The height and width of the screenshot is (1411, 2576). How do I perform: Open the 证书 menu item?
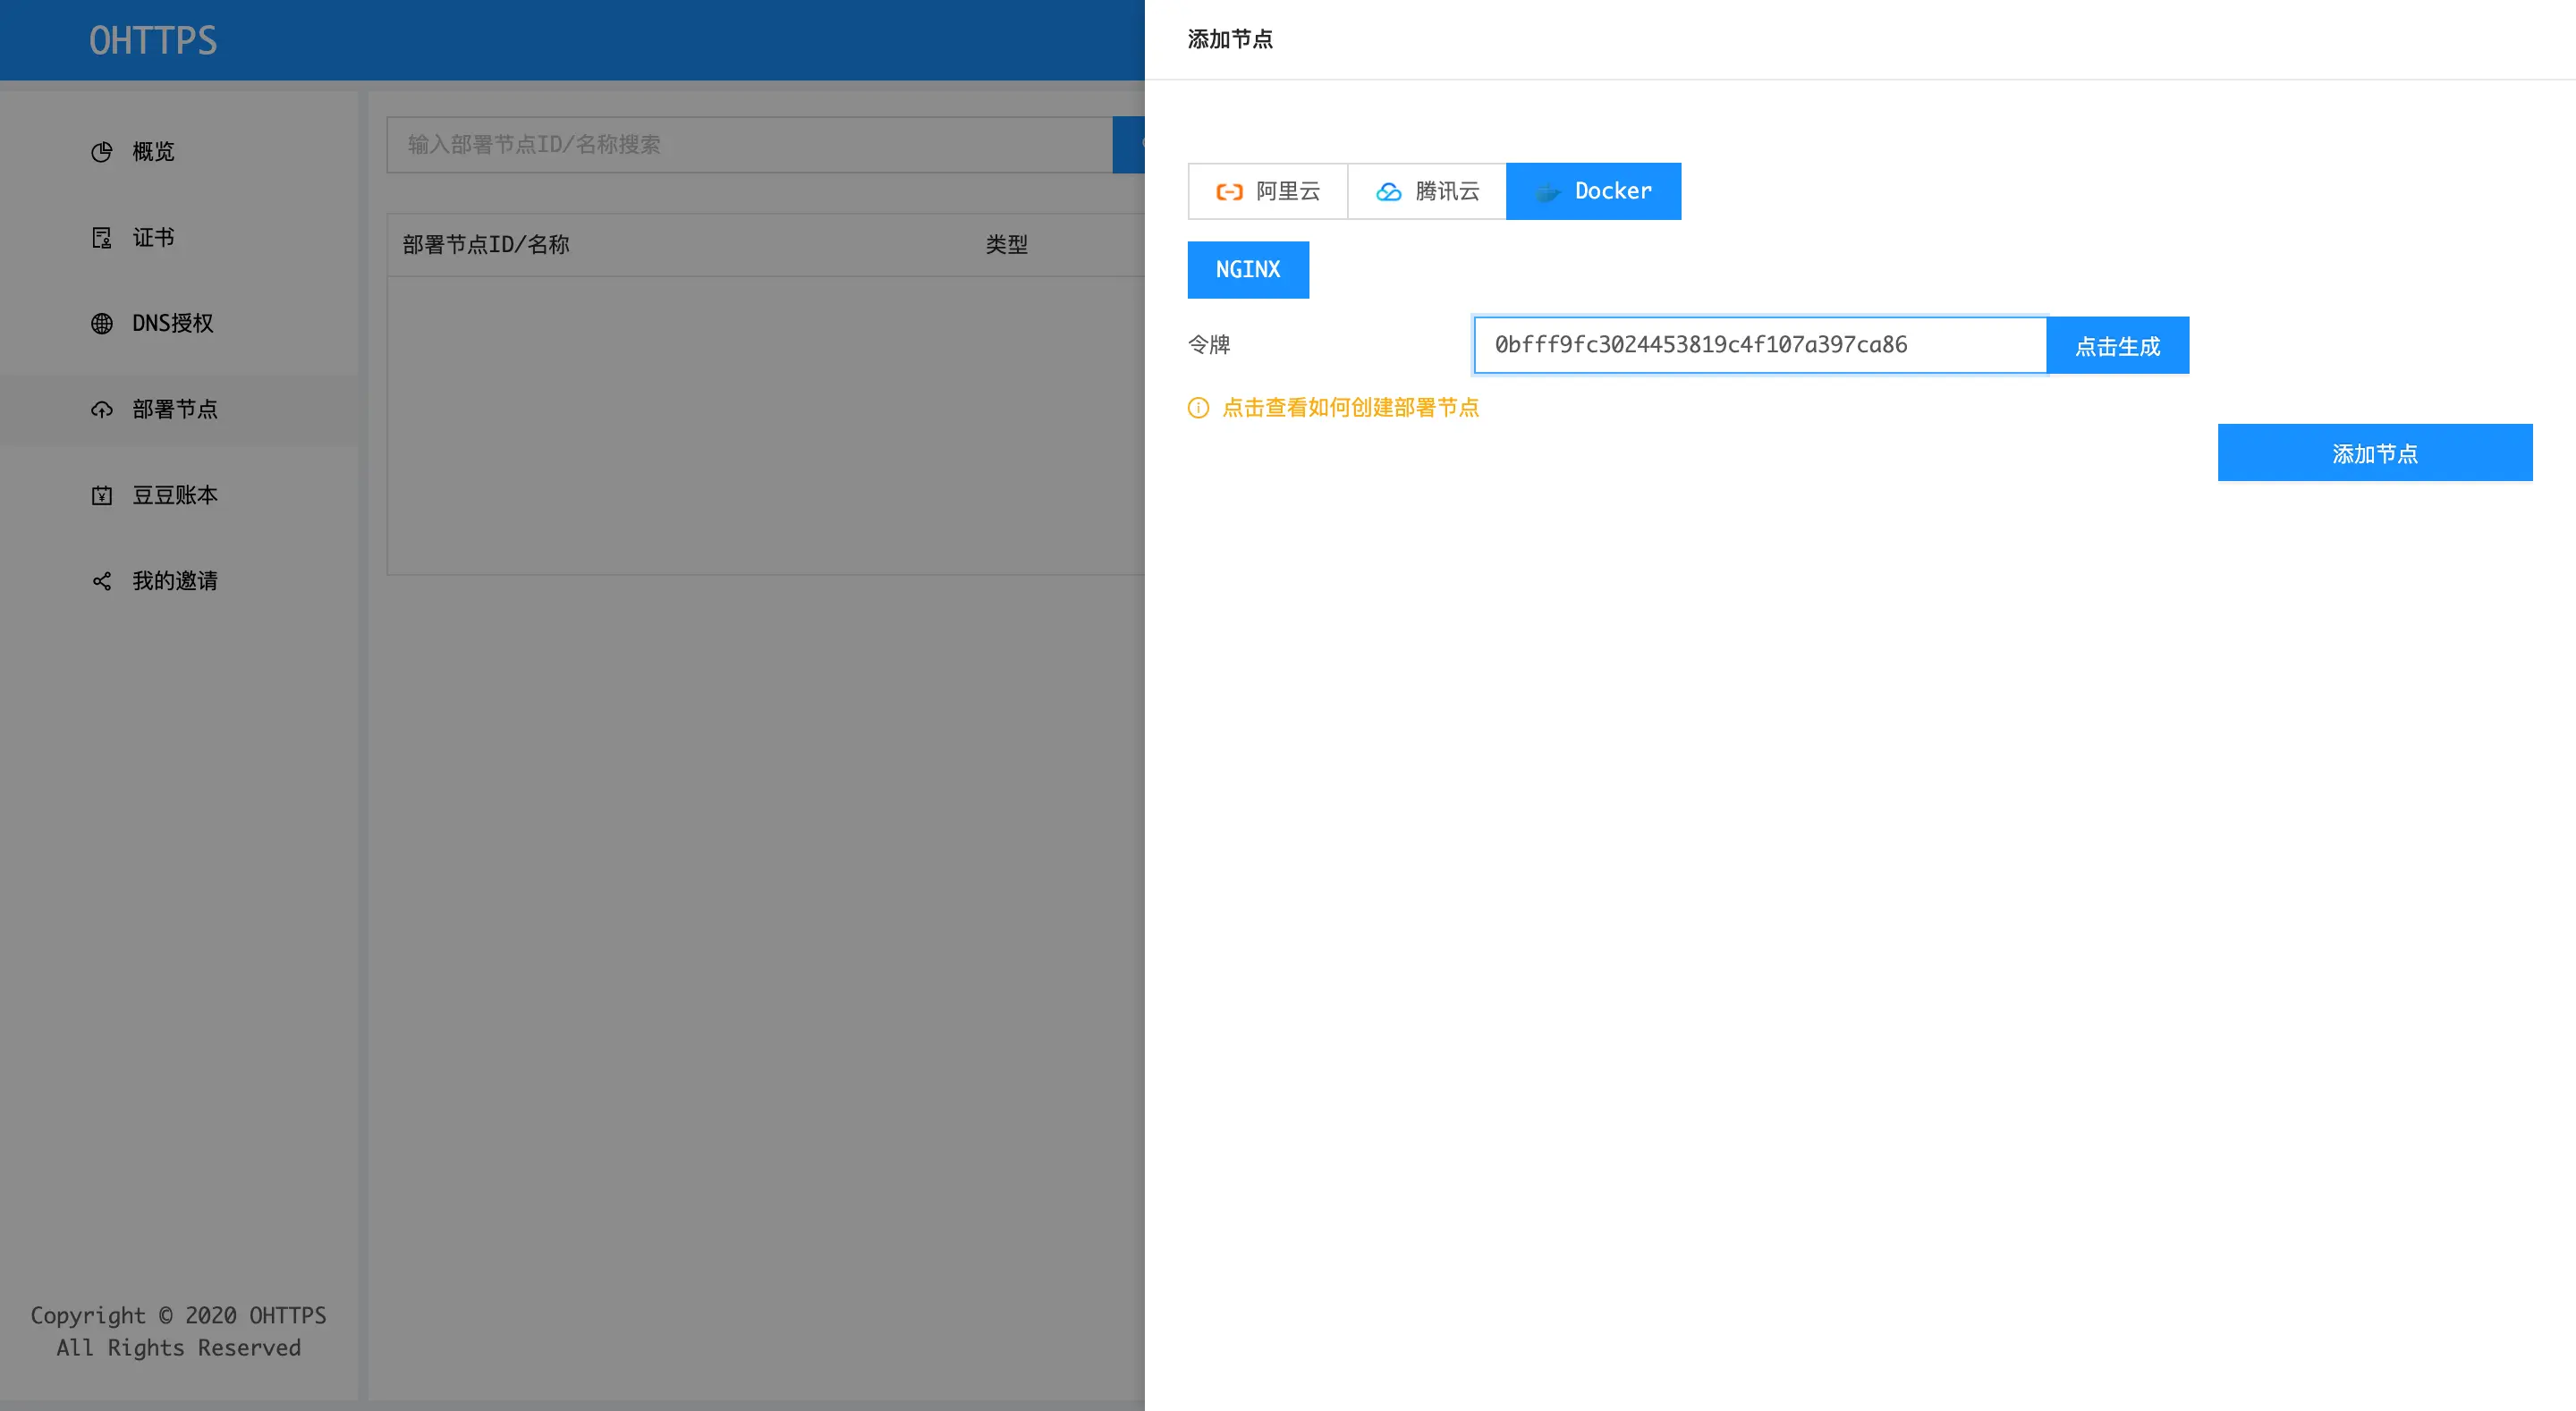pyautogui.click(x=154, y=238)
